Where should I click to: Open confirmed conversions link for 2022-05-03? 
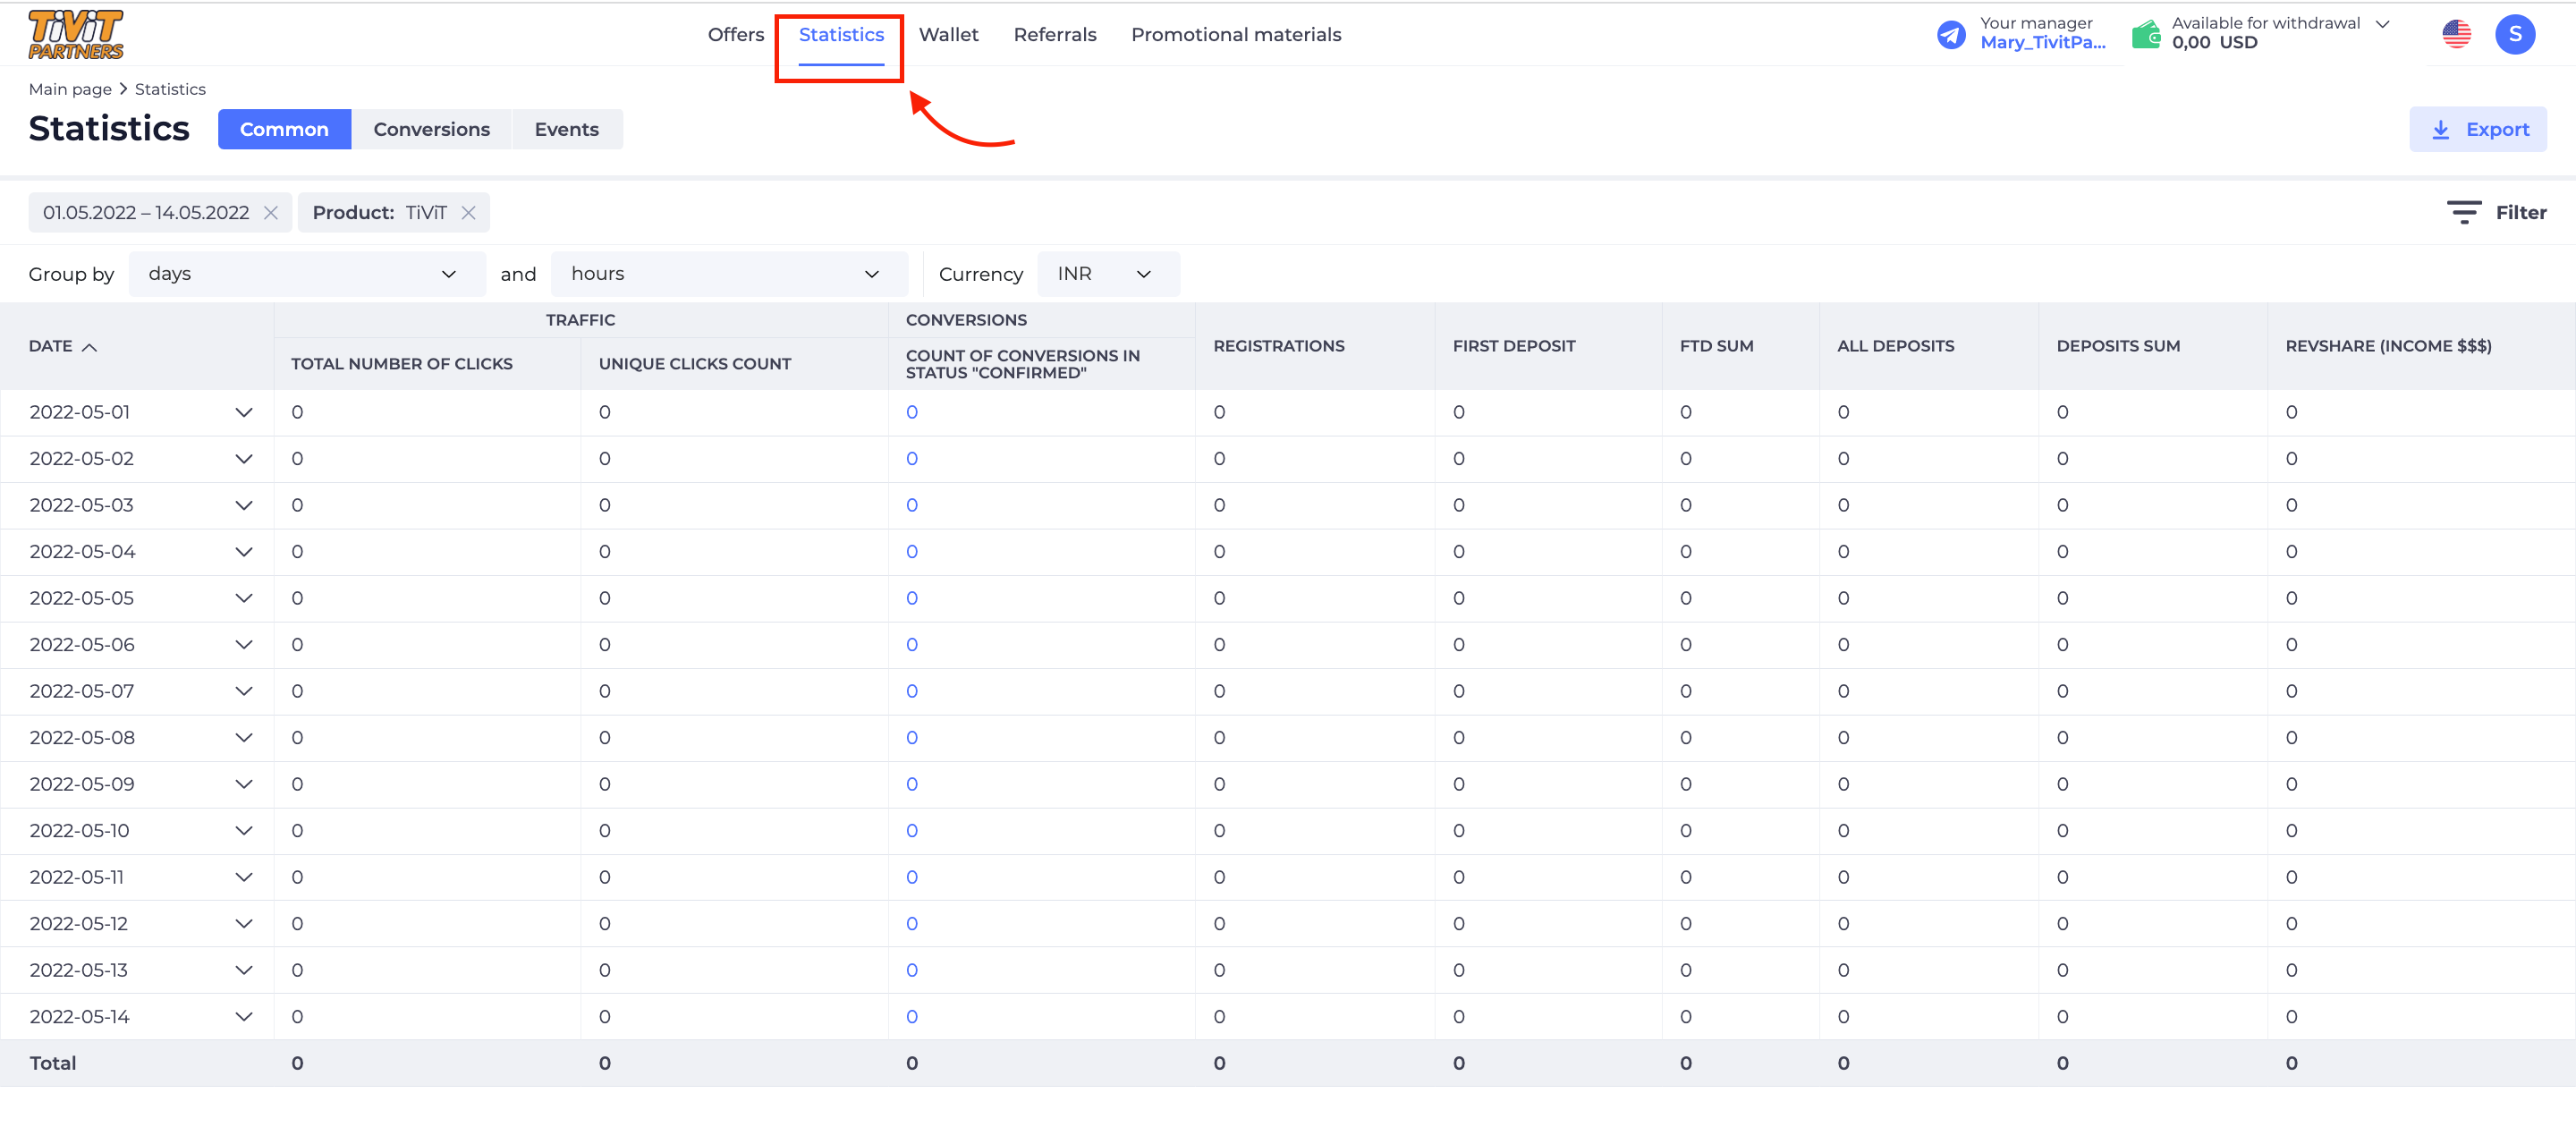click(x=912, y=506)
